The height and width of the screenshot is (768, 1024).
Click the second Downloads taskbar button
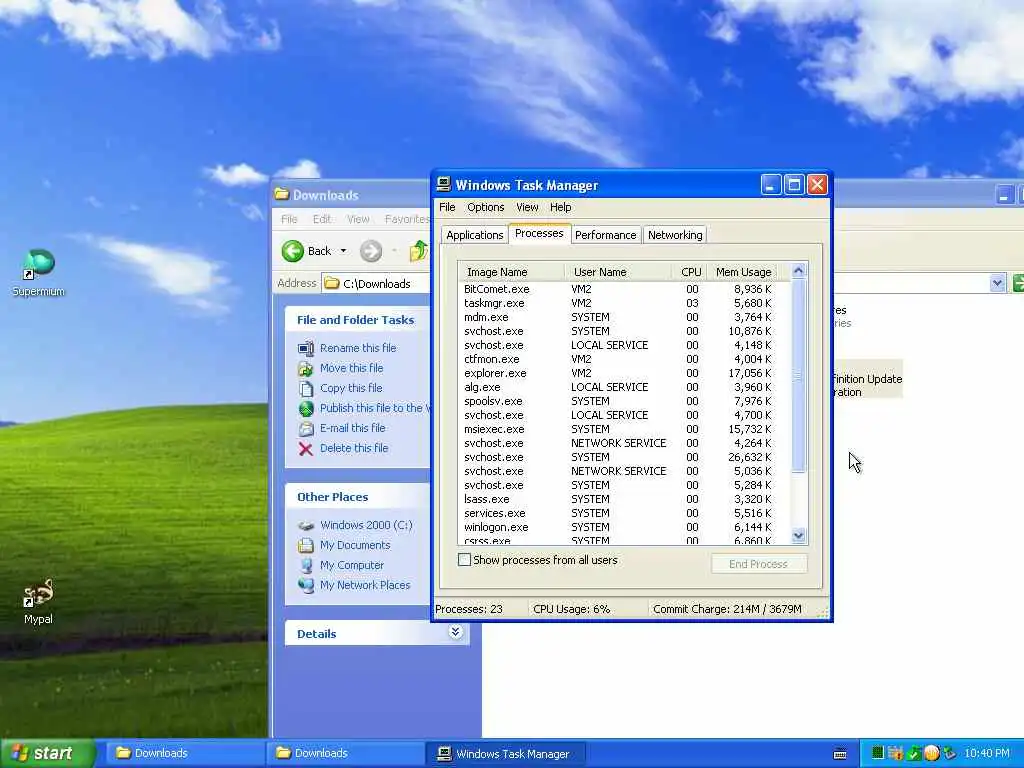pos(346,753)
